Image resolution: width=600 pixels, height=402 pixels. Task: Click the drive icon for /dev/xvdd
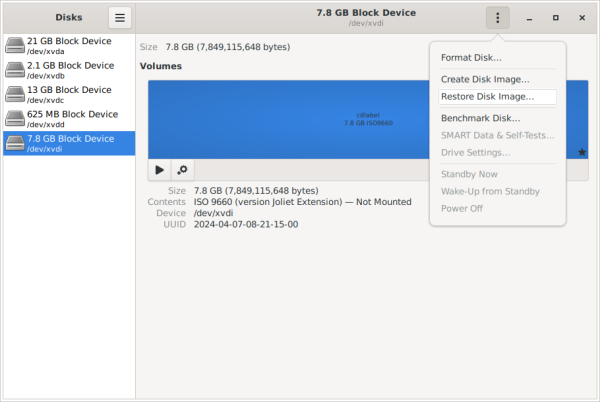click(x=15, y=119)
